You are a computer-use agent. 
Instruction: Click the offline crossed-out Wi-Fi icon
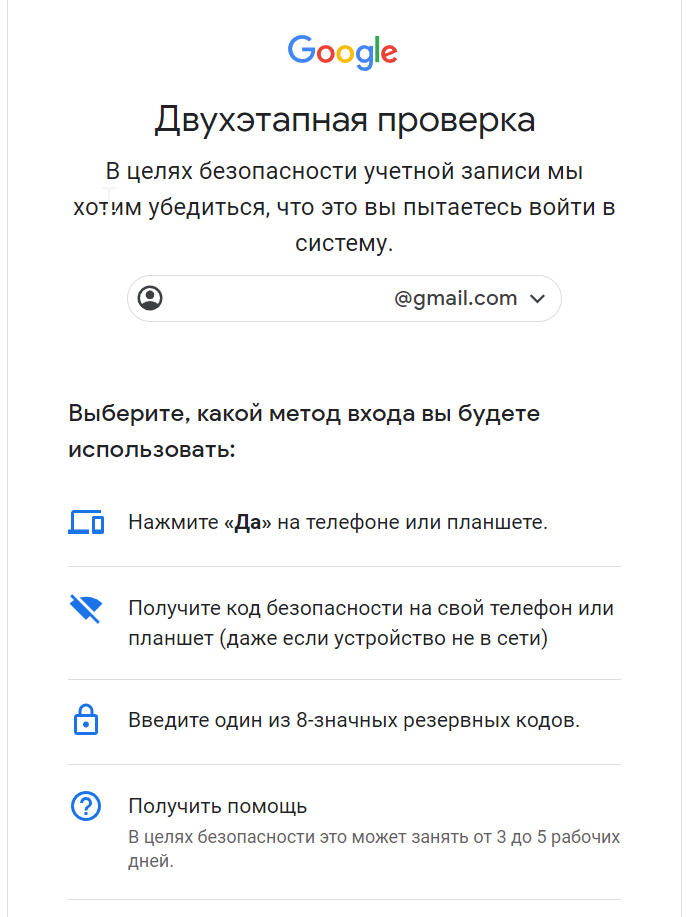tap(86, 608)
